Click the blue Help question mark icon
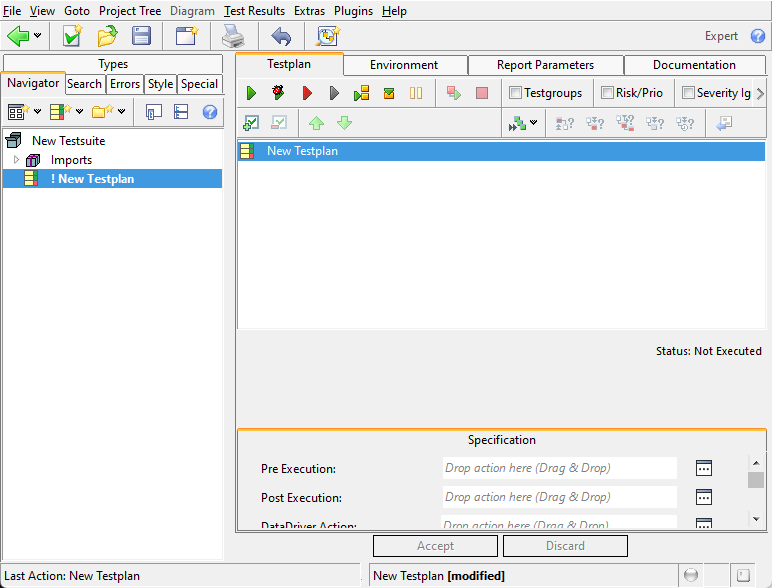This screenshot has height=588, width=772. point(758,37)
